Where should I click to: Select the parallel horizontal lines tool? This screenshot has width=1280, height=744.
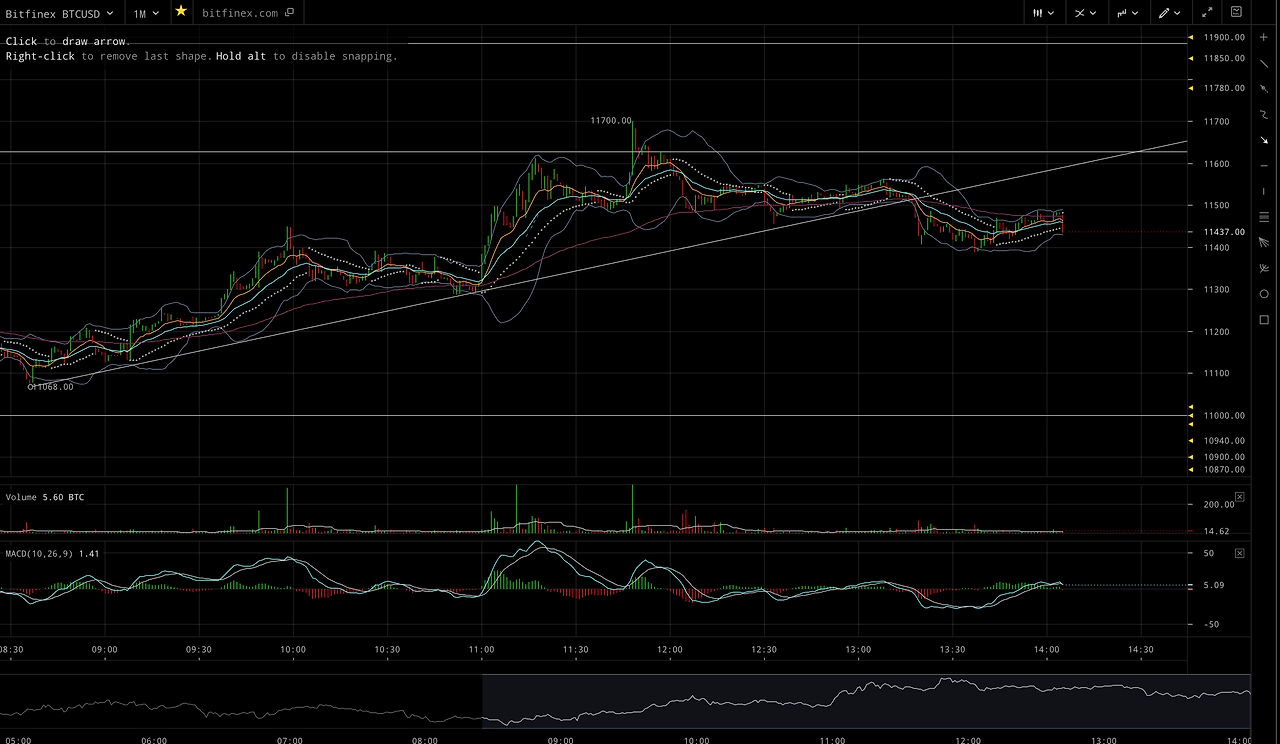(x=1264, y=217)
